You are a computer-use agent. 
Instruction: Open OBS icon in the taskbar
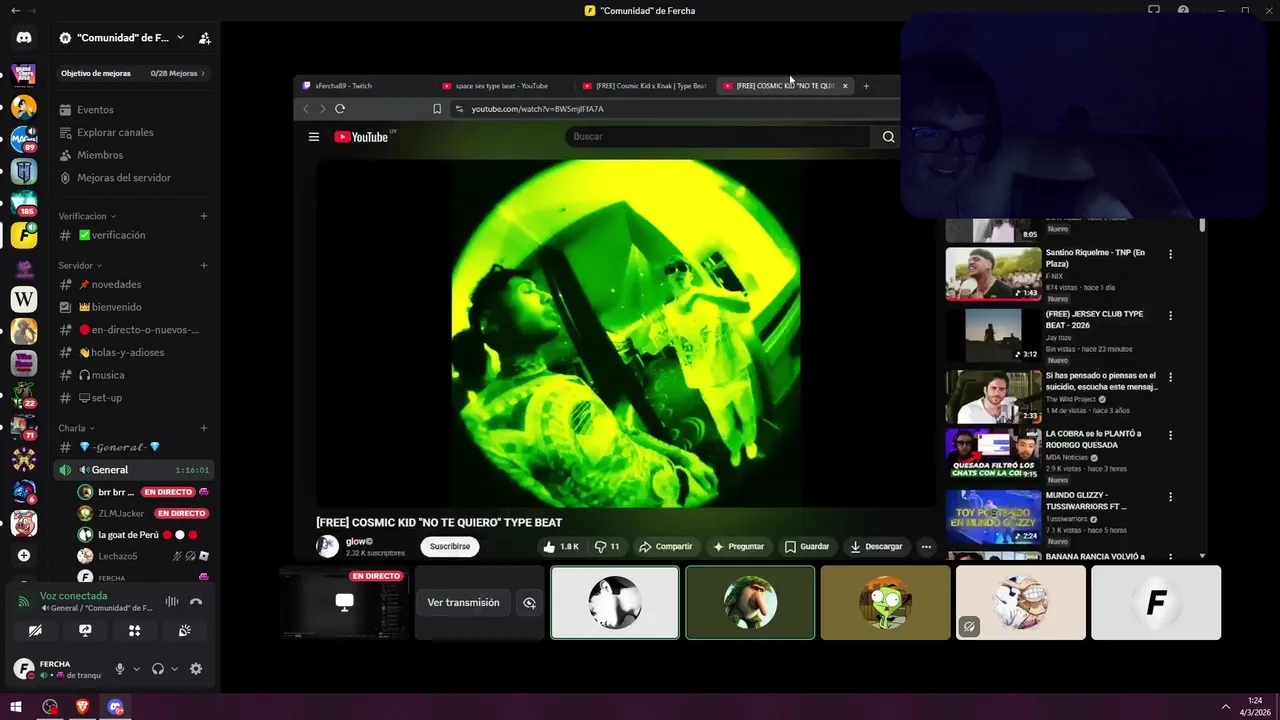point(50,707)
